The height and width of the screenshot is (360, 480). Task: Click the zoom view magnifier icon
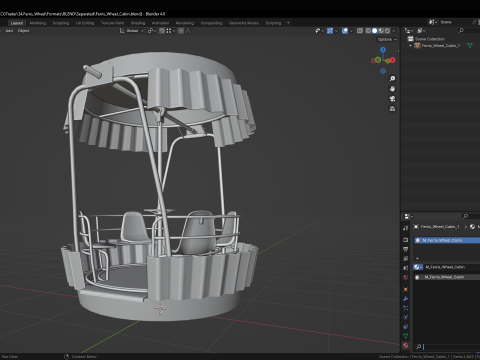pos(392,79)
